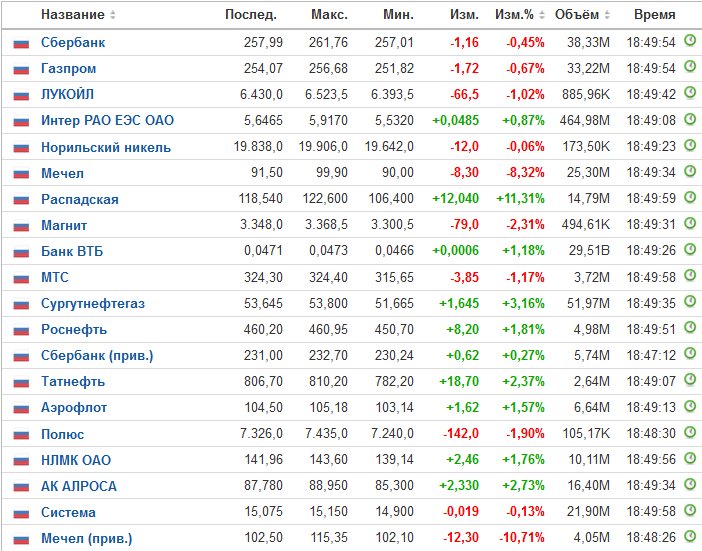Click the clock icon in the МТС row

click(x=690, y=275)
